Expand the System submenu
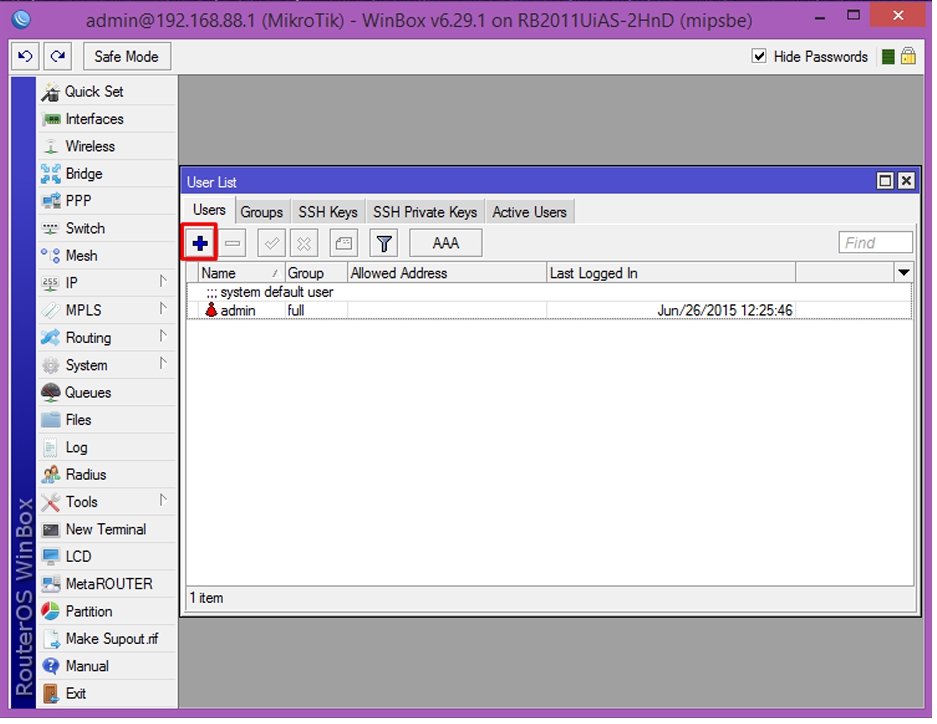Viewport: 937px width, 724px height. point(108,365)
